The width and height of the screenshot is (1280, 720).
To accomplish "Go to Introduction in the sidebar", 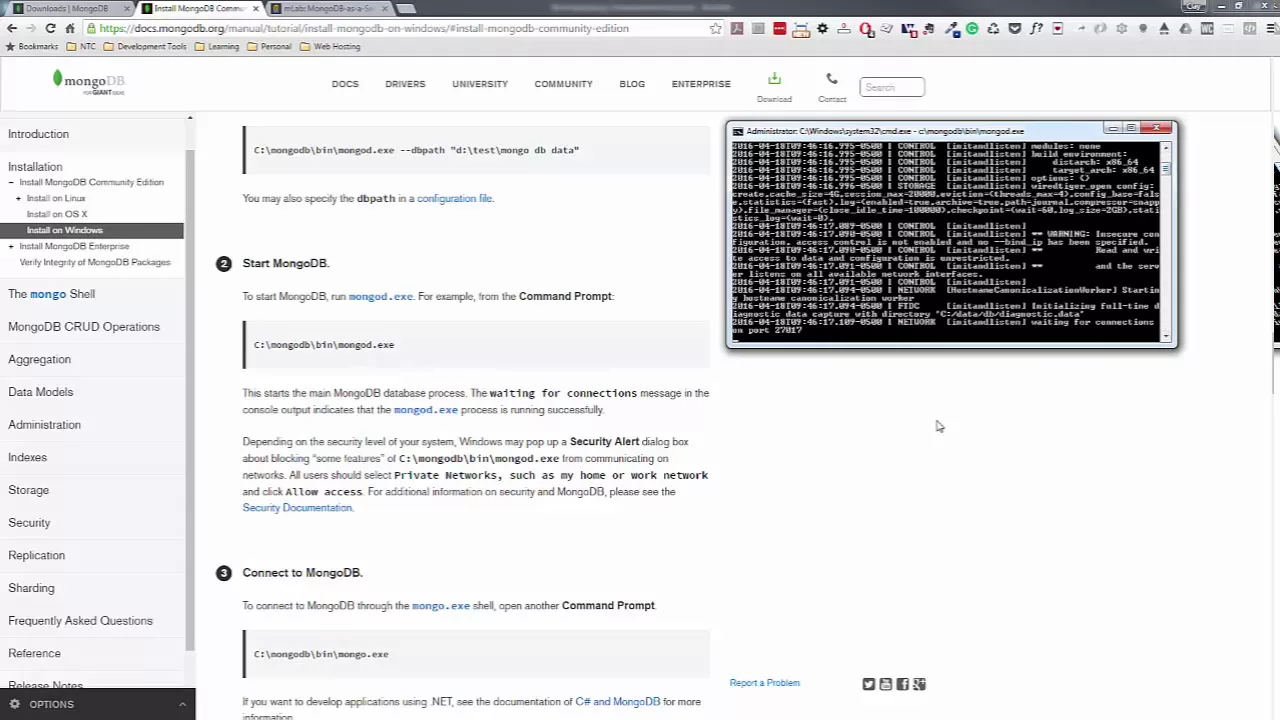I will pyautogui.click(x=39, y=134).
